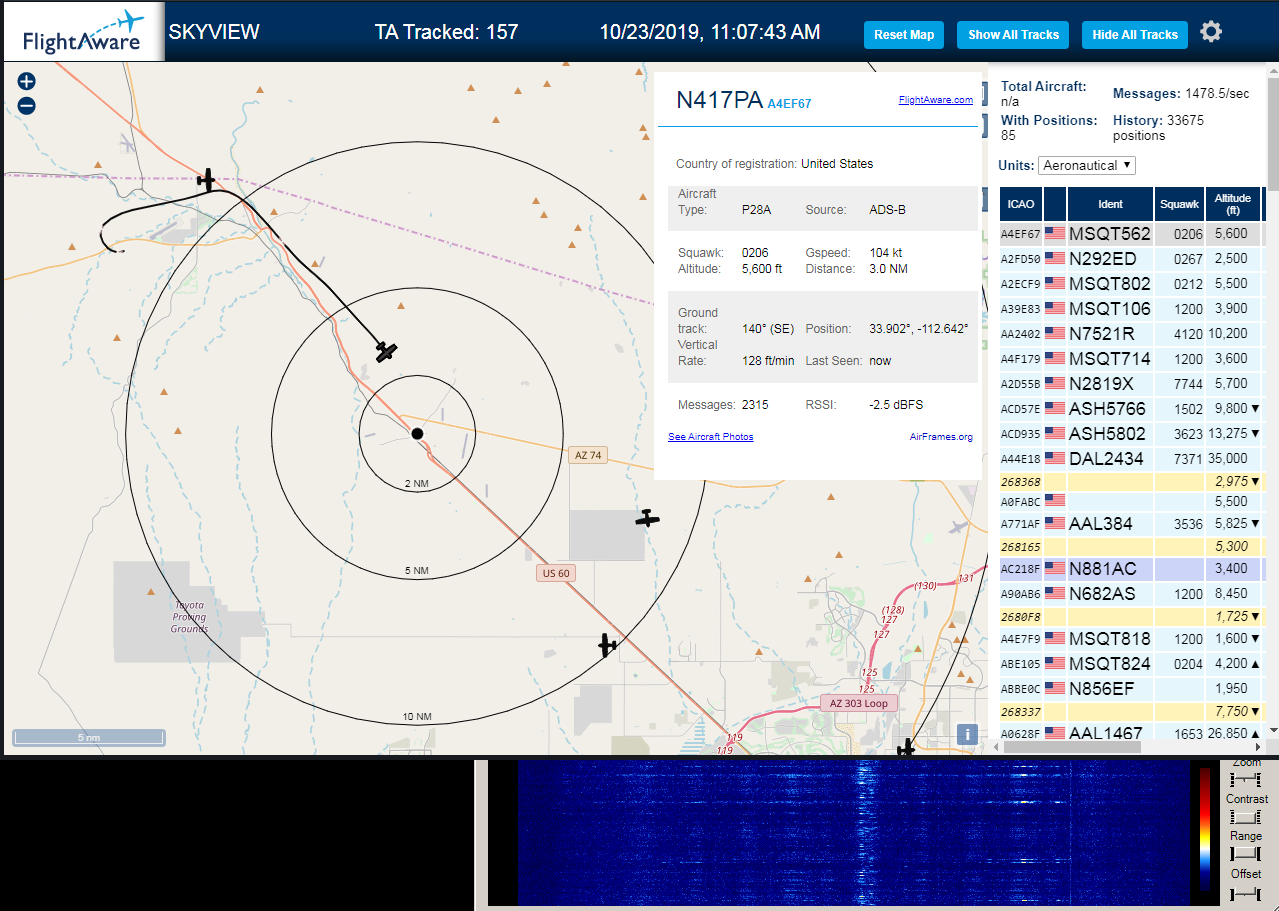Click the US flag in the N856EF row
1279x911 pixels.
click(x=1055, y=689)
